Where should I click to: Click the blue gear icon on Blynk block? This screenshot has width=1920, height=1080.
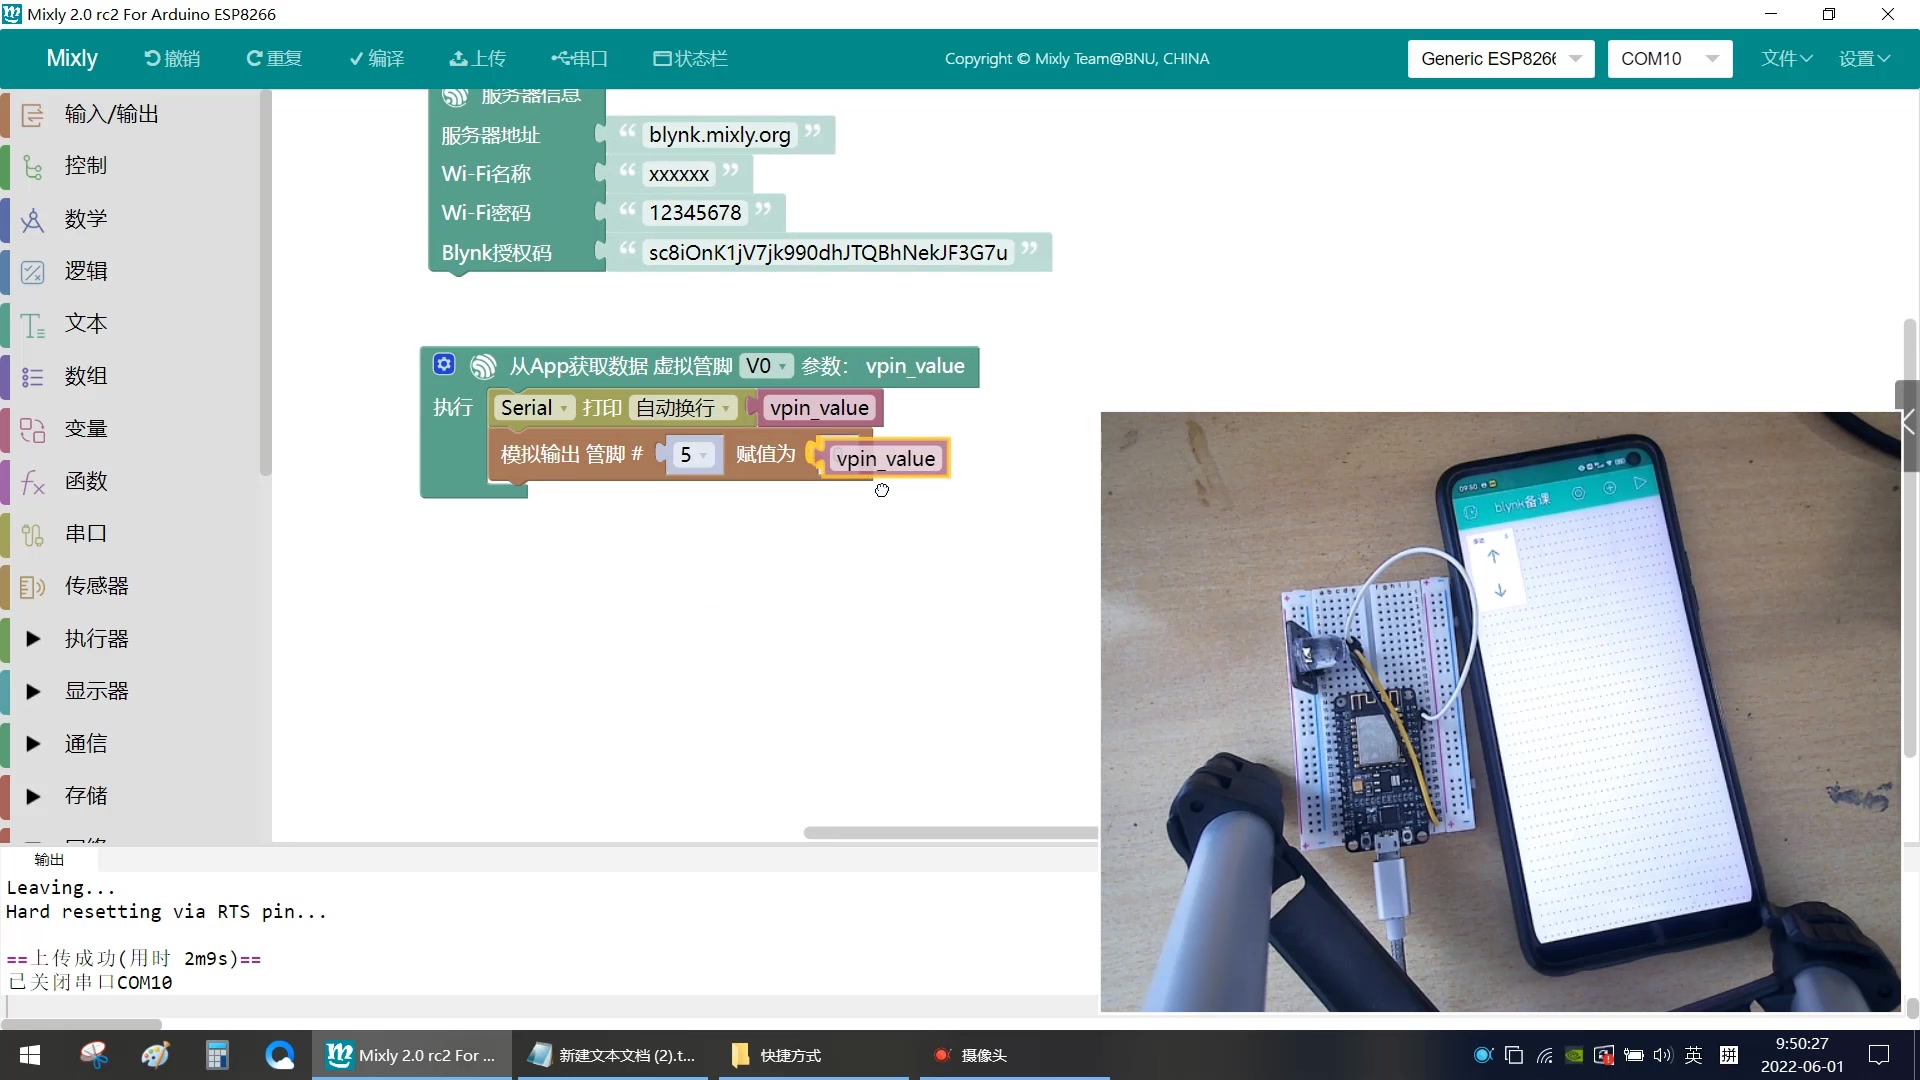[x=444, y=365]
